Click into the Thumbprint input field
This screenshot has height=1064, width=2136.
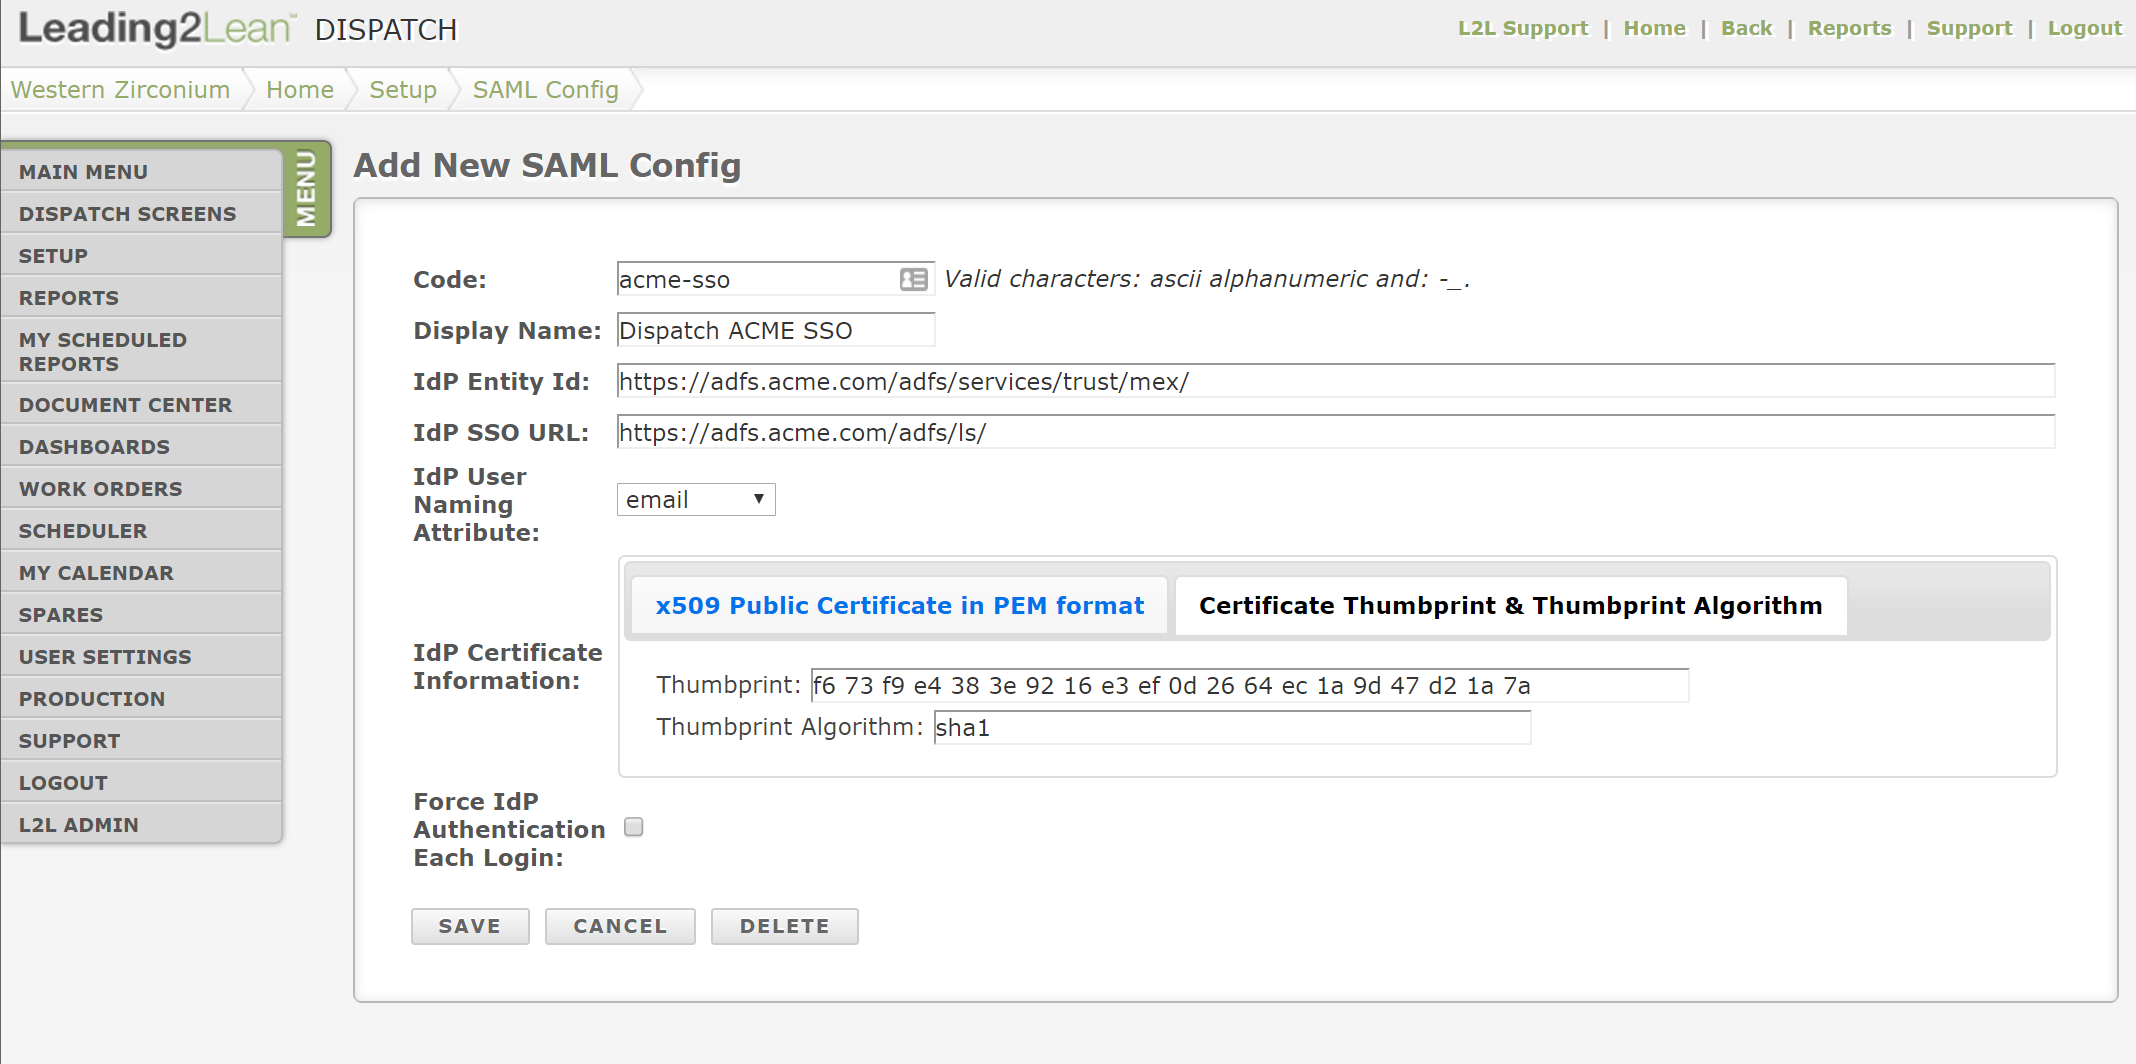coord(1250,685)
